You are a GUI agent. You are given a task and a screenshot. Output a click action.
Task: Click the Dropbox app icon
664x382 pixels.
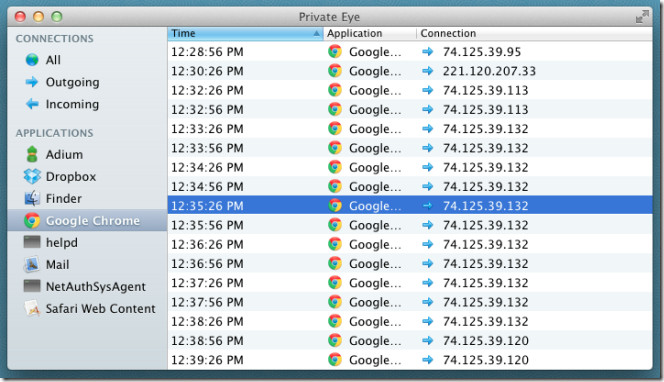click(32, 176)
